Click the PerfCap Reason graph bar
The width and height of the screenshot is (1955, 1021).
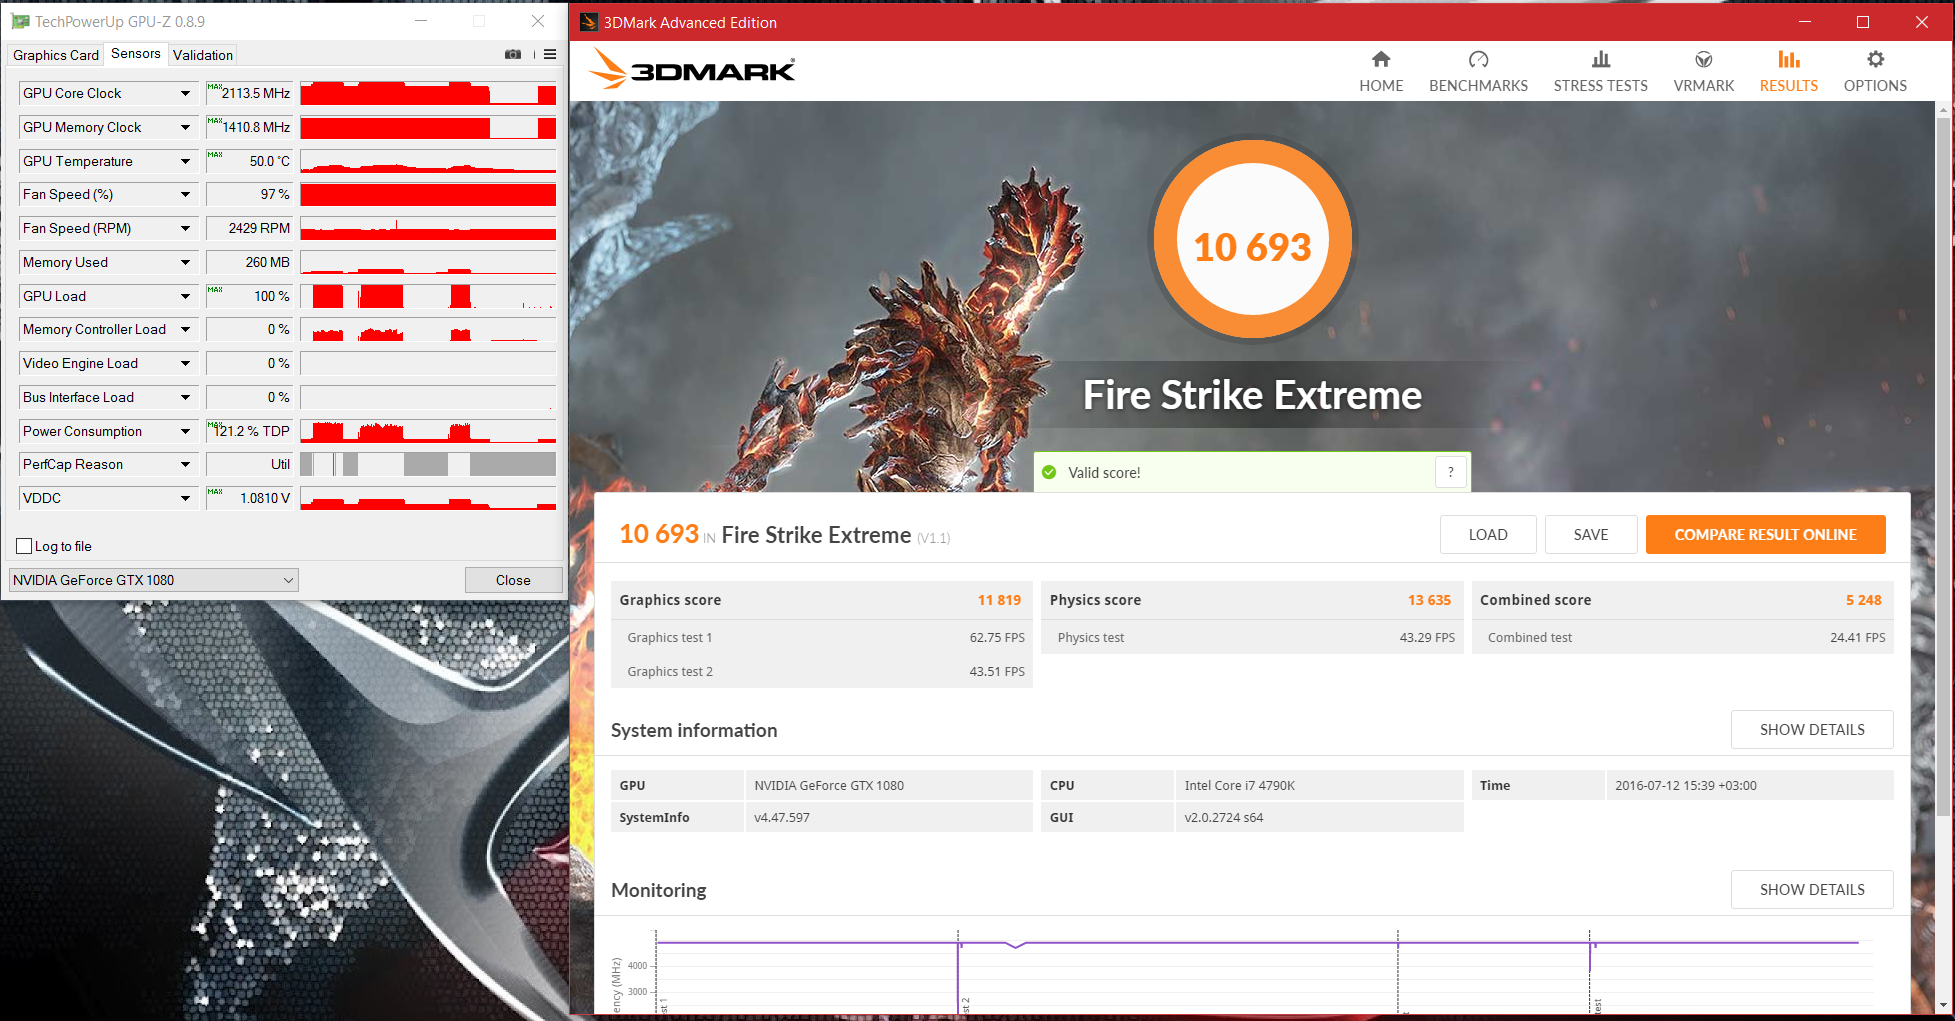(428, 464)
